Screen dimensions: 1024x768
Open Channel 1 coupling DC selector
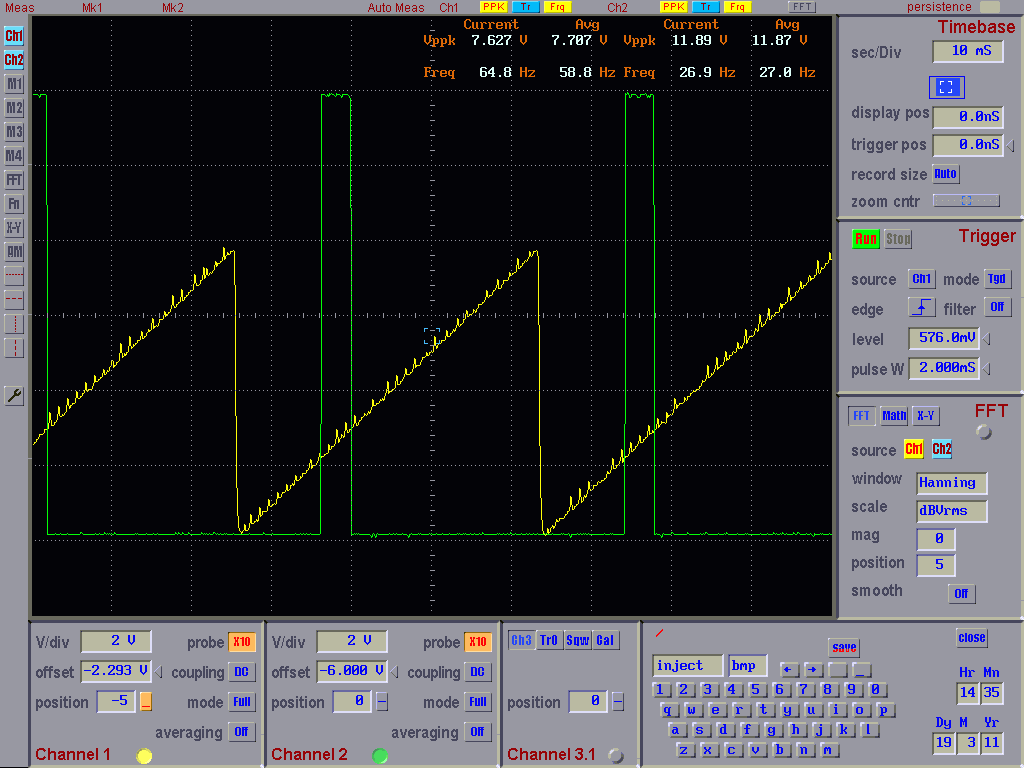[242, 672]
